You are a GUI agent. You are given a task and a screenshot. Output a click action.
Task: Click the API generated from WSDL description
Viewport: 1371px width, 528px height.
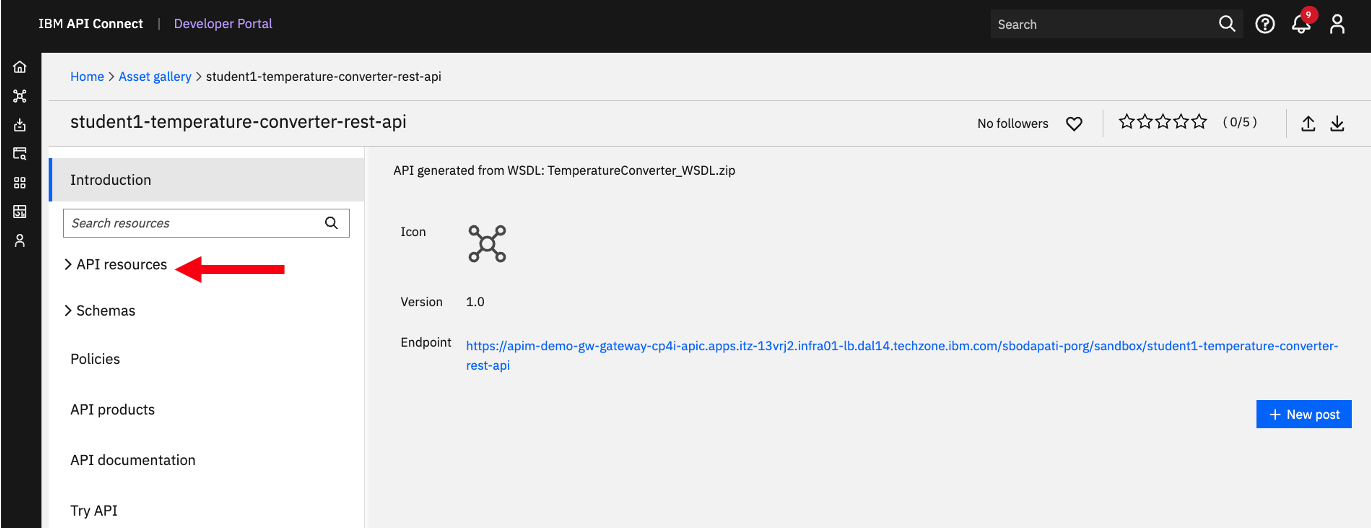(564, 171)
